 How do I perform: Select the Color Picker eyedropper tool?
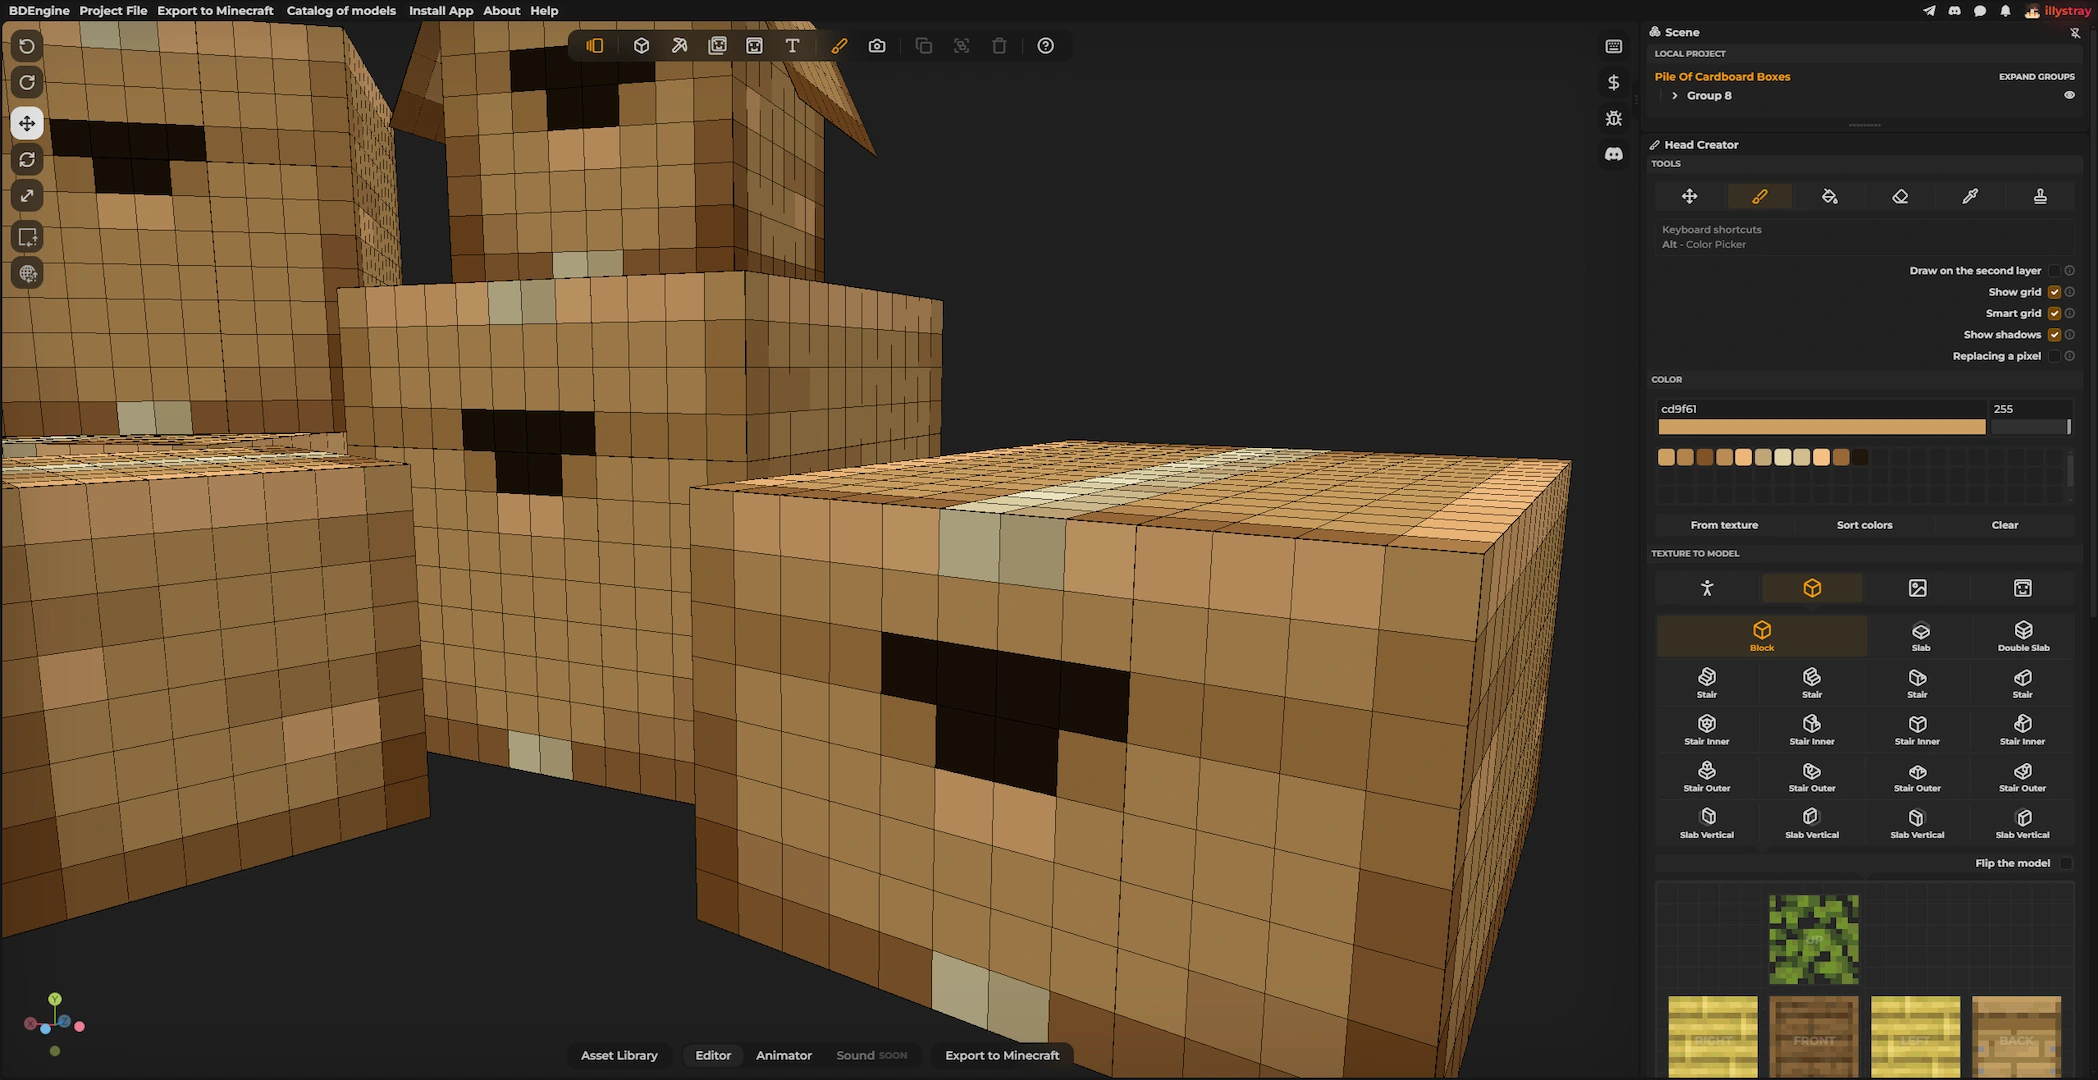(1971, 196)
